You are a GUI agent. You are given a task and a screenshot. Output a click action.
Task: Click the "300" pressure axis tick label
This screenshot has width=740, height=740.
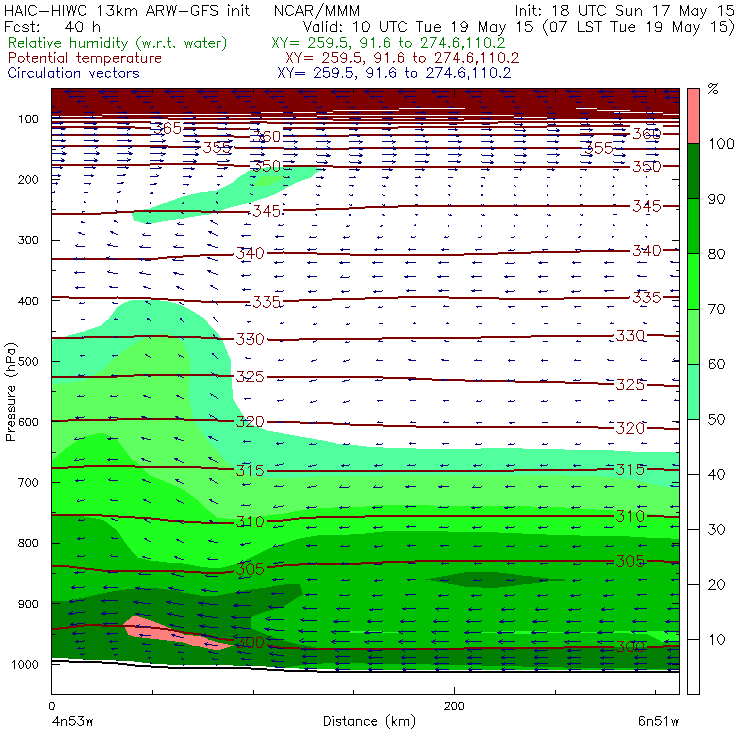pyautogui.click(x=28, y=240)
